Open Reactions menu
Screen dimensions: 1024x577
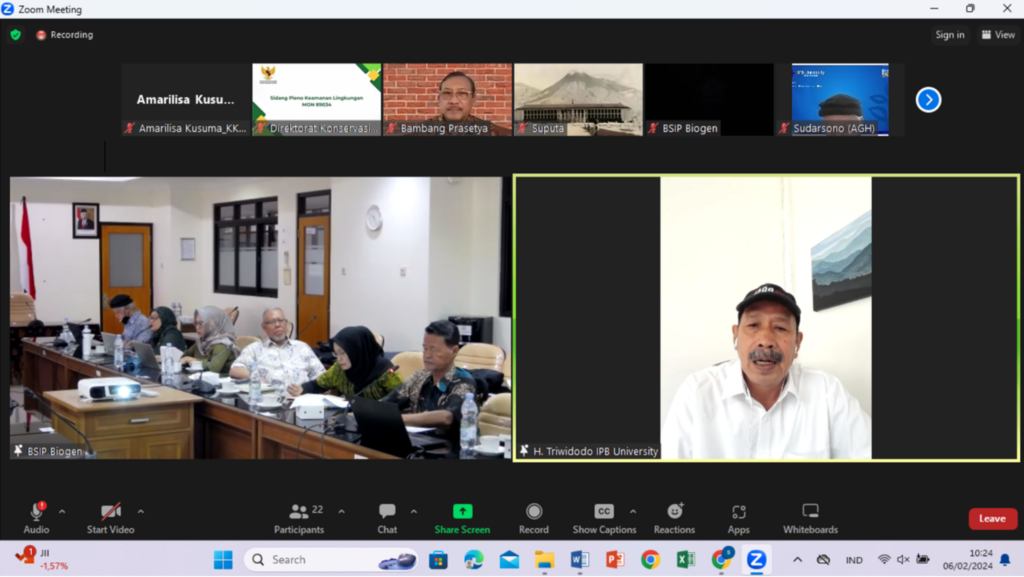point(674,517)
